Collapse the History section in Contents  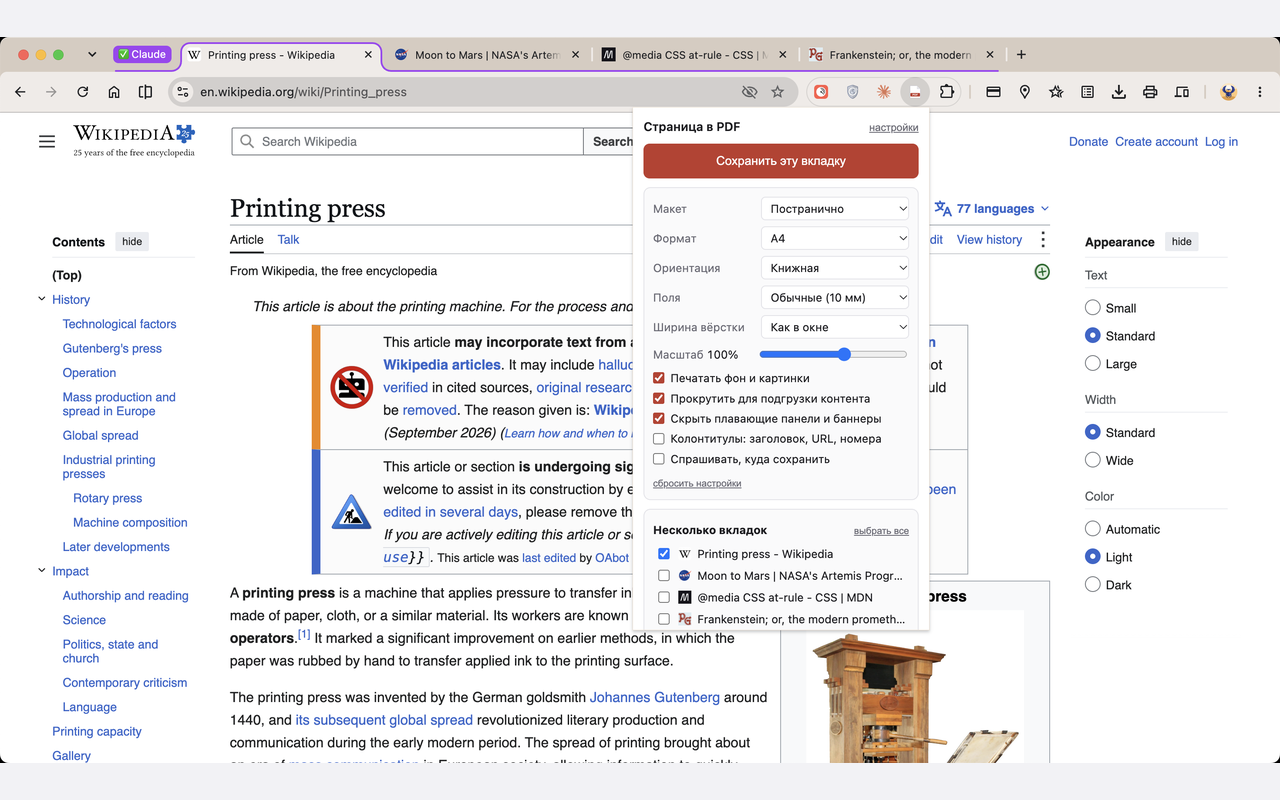[42, 299]
